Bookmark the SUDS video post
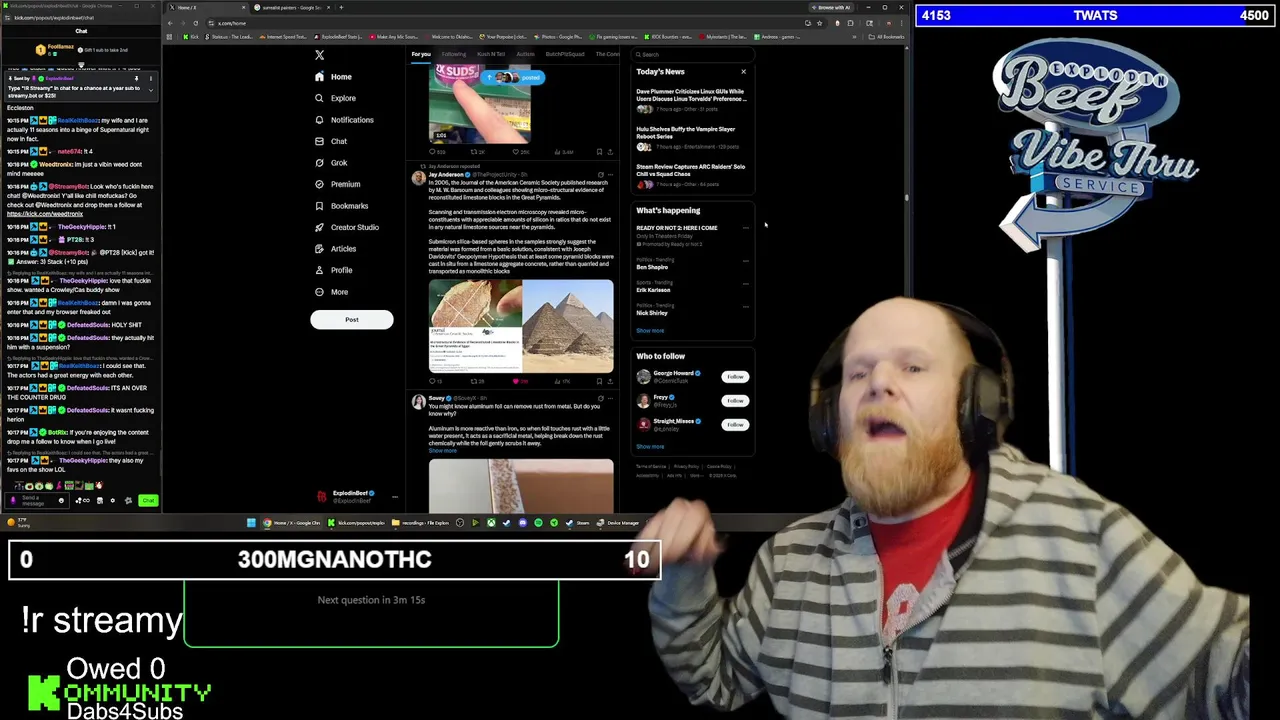Image resolution: width=1280 pixels, height=720 pixels. (599, 152)
